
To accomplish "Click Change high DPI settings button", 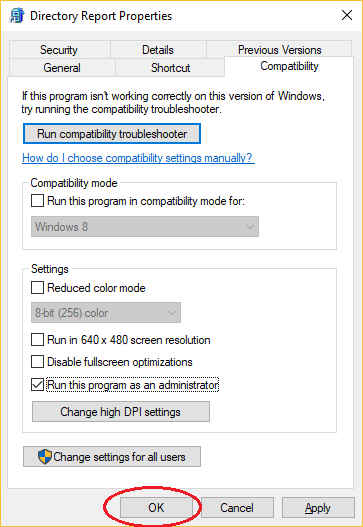I will [x=121, y=411].
